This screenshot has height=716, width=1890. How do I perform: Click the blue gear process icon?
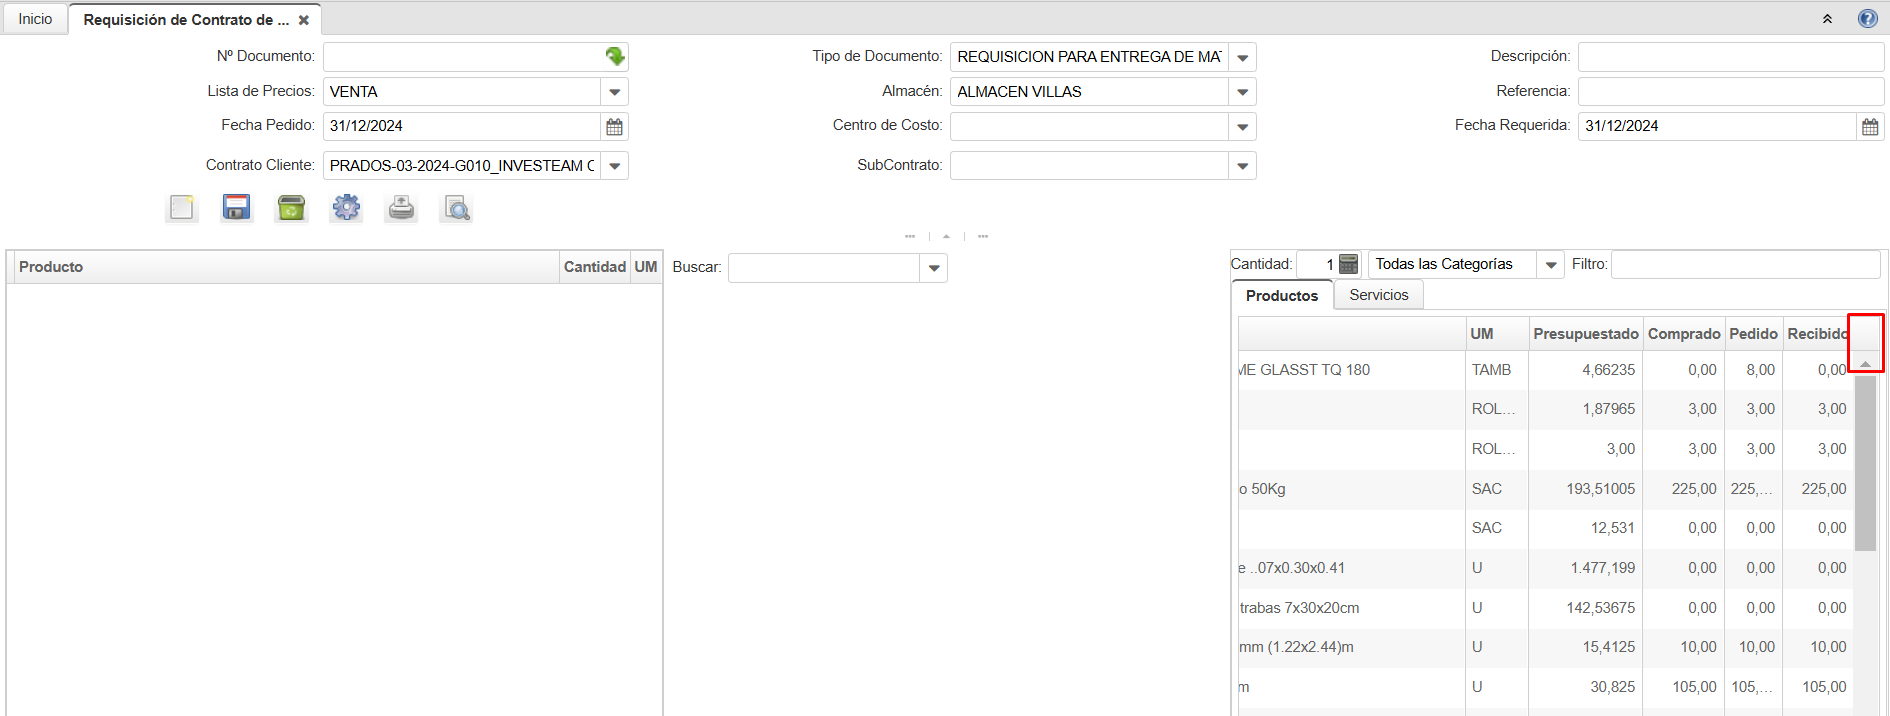click(346, 208)
